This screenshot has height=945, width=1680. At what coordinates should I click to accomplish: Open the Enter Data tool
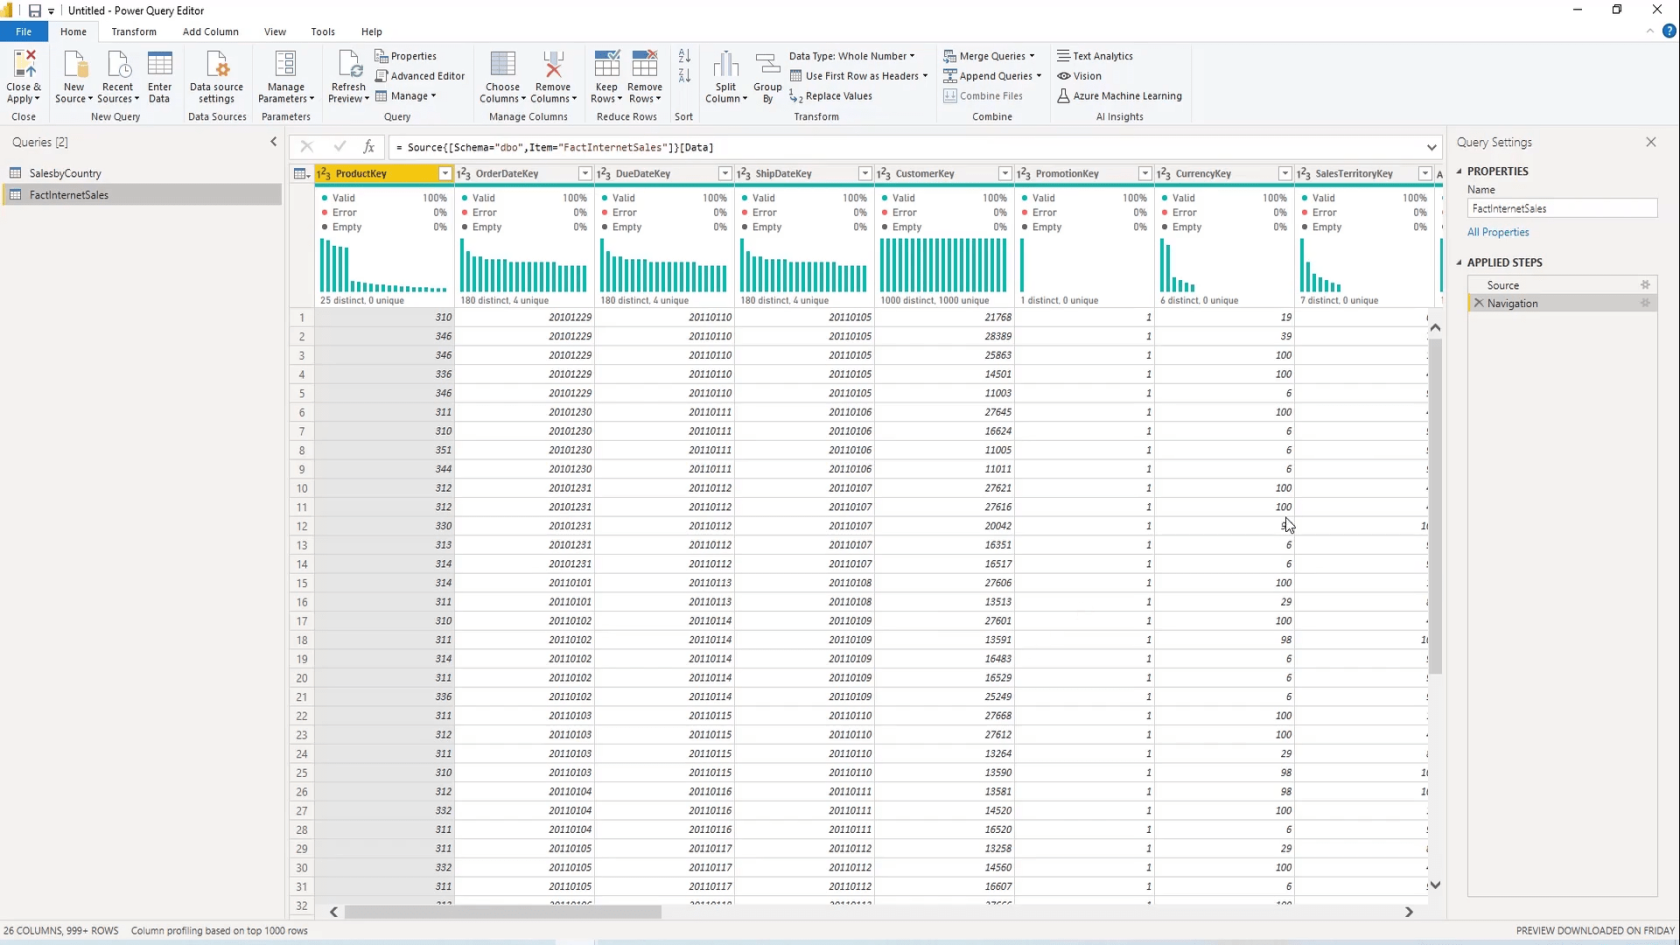pos(160,64)
